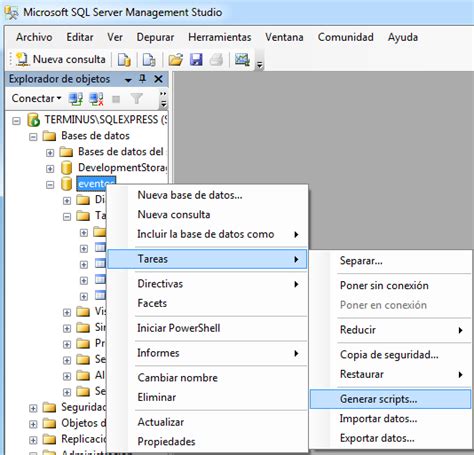This screenshot has height=455, width=474.
Task: Choose Eliminar in context menu
Action: click(x=207, y=397)
